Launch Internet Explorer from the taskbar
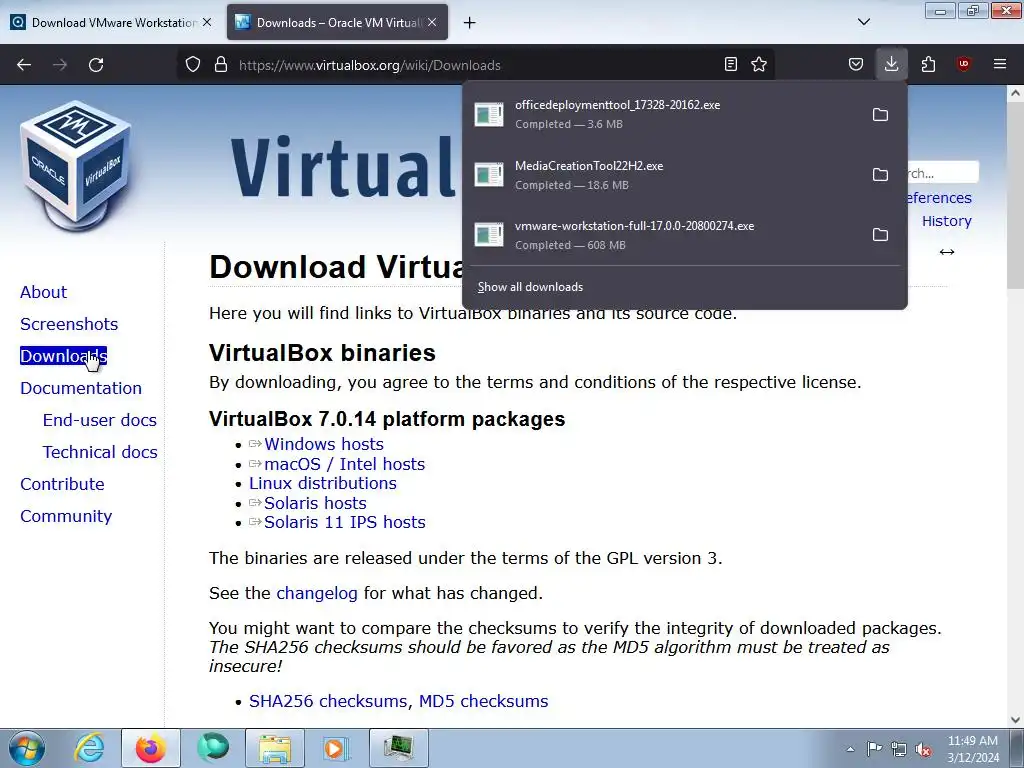 [89, 748]
